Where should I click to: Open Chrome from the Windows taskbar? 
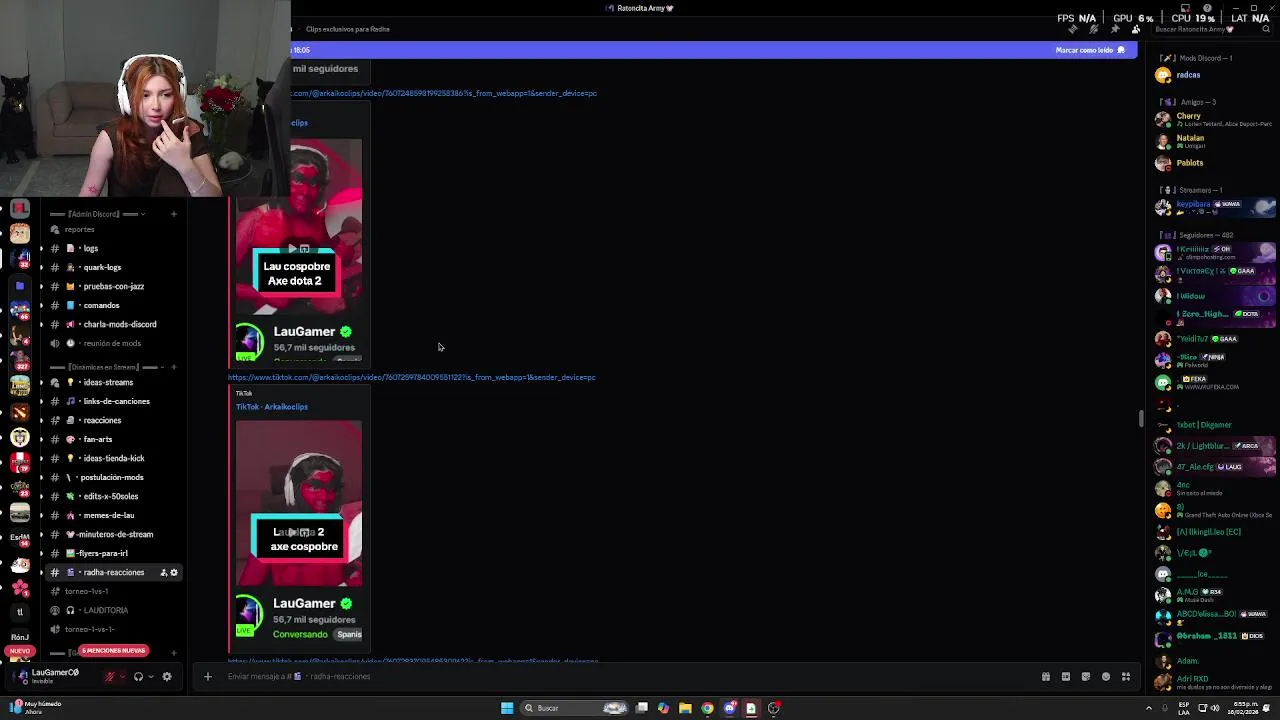tap(707, 708)
